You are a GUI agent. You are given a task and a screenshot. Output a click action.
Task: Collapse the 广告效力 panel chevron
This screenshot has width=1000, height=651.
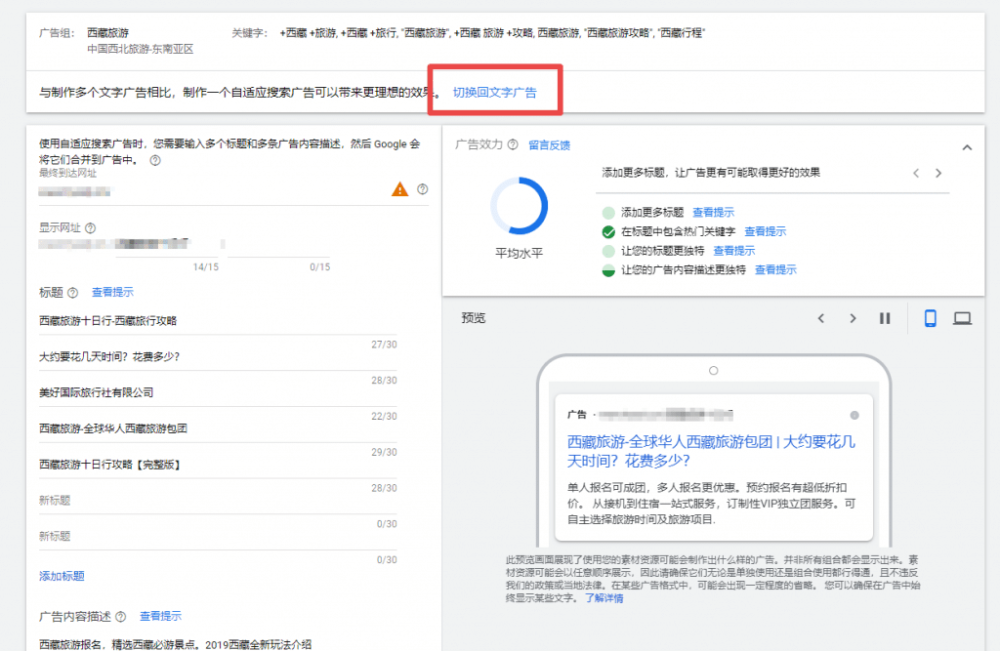[967, 147]
